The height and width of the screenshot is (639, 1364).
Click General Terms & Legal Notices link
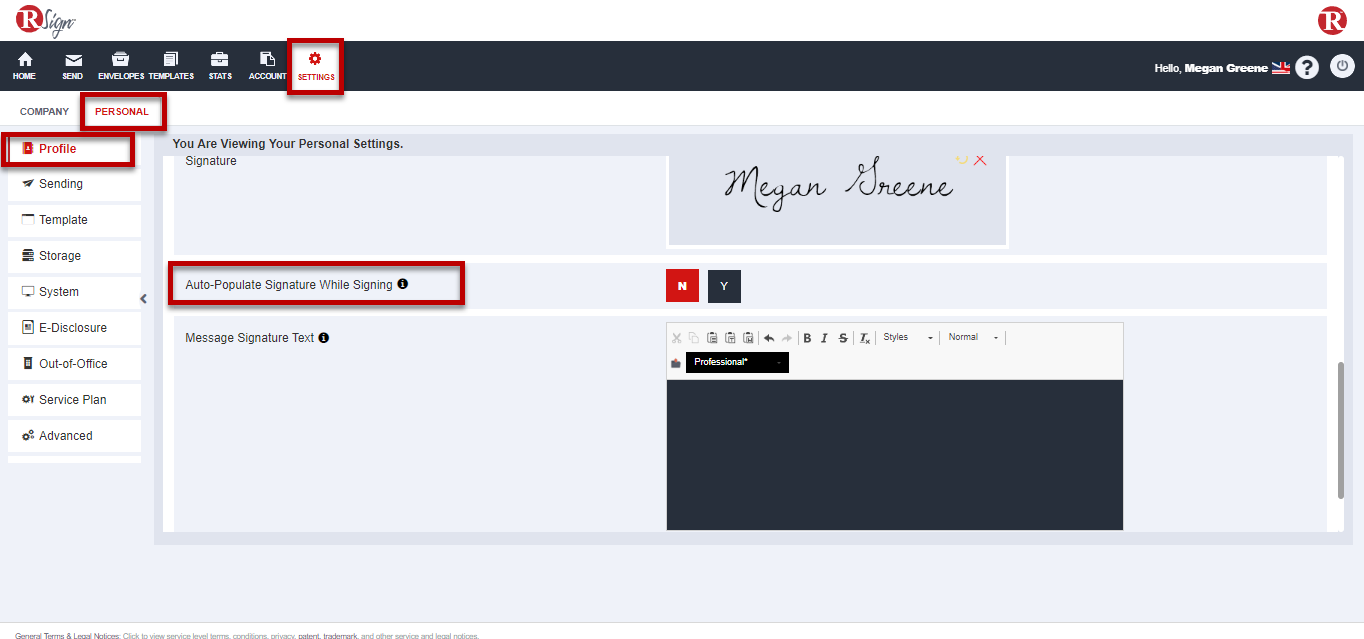coord(67,635)
